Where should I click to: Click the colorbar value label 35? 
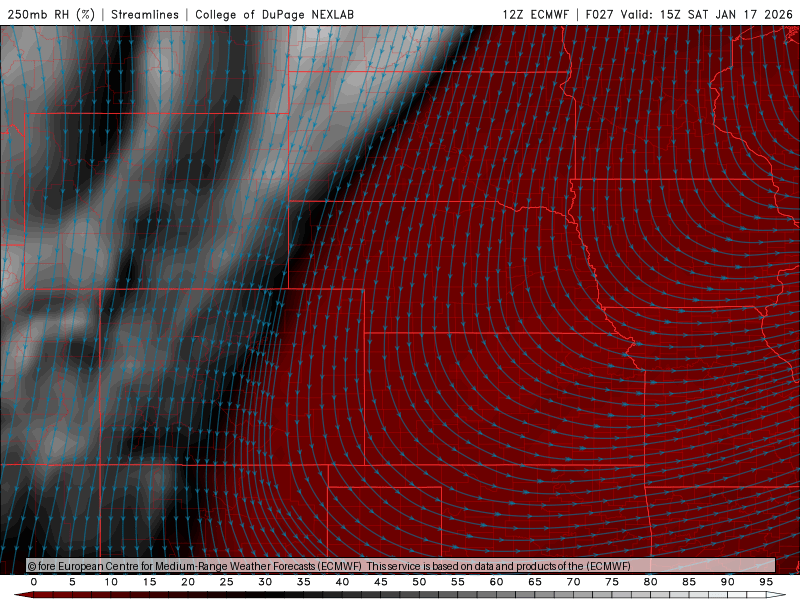[x=304, y=582]
